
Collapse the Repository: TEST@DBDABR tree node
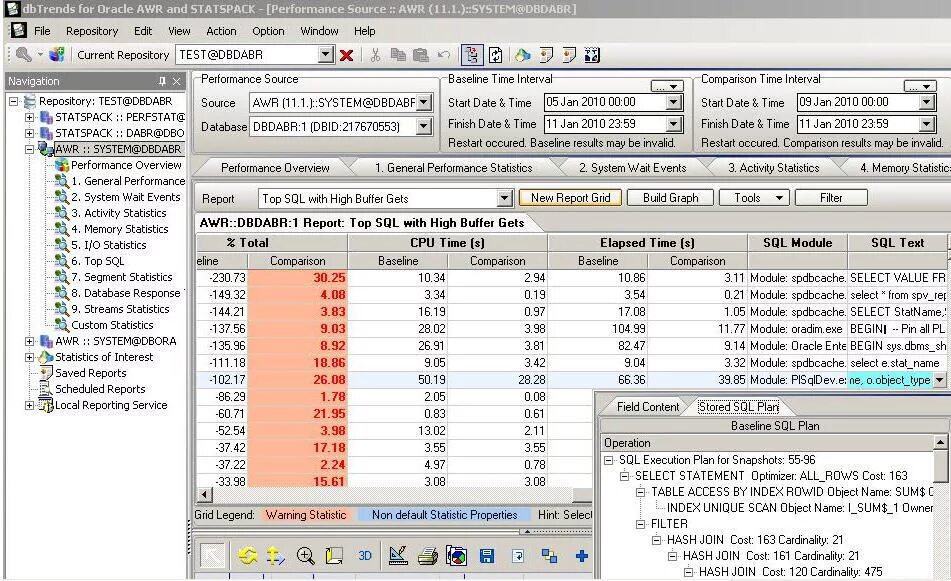click(13, 101)
